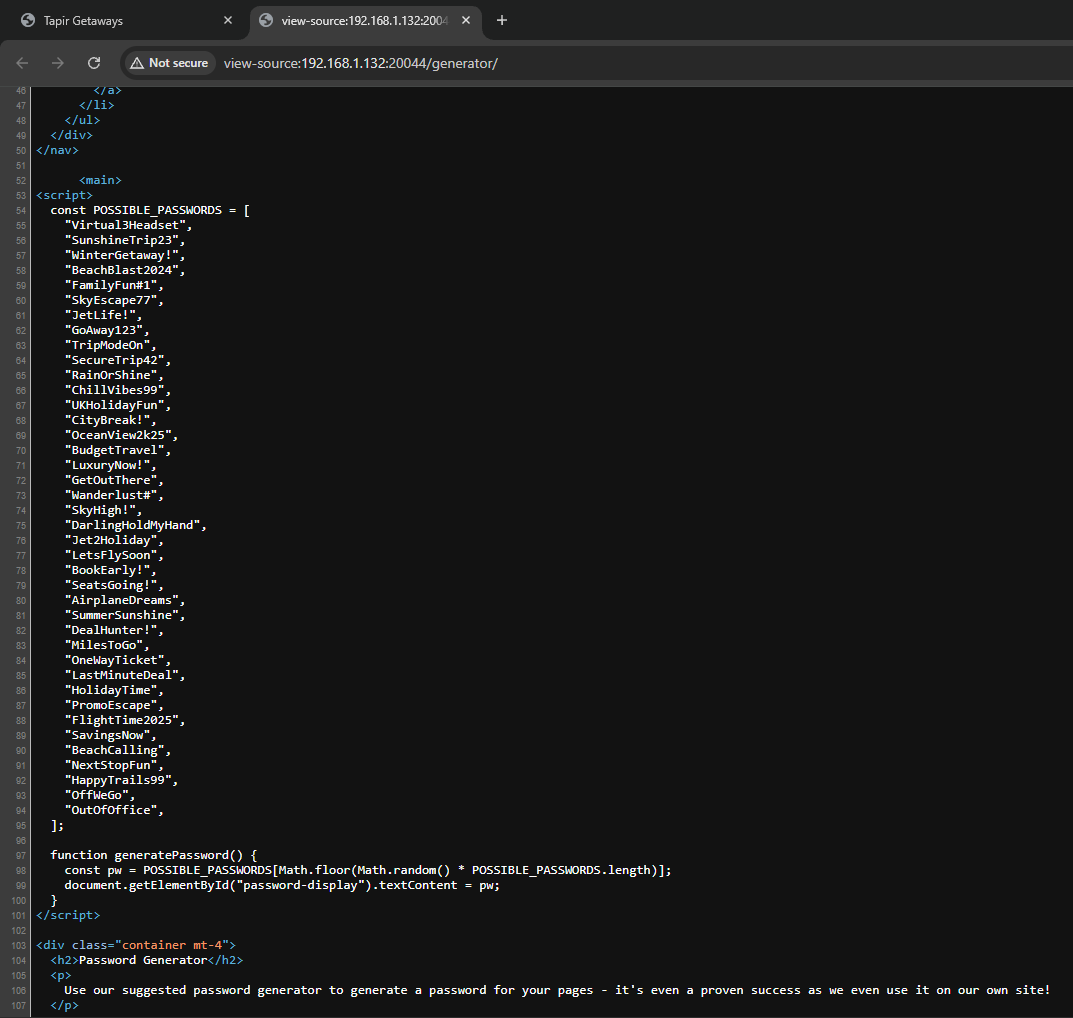
Task: Click the "password-display" string in the source
Action: click(x=300, y=885)
